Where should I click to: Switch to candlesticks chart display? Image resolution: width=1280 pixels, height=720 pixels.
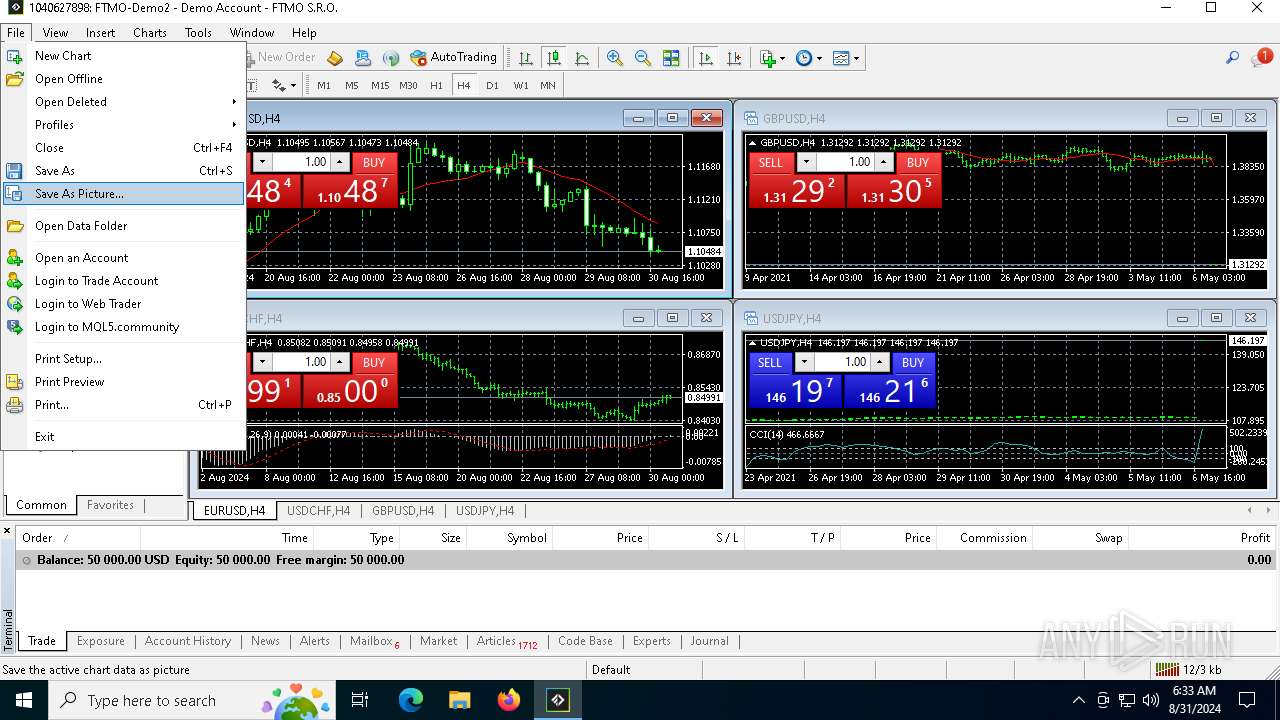[553, 58]
